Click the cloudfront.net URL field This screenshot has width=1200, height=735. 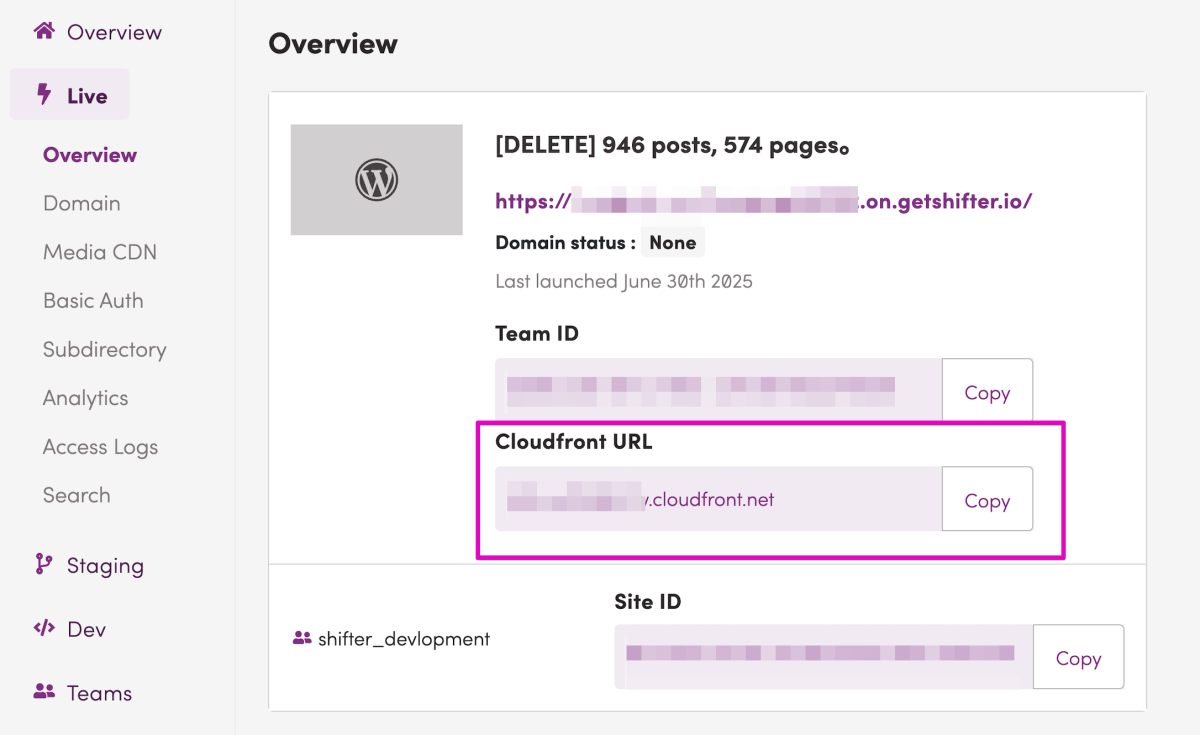click(719, 499)
